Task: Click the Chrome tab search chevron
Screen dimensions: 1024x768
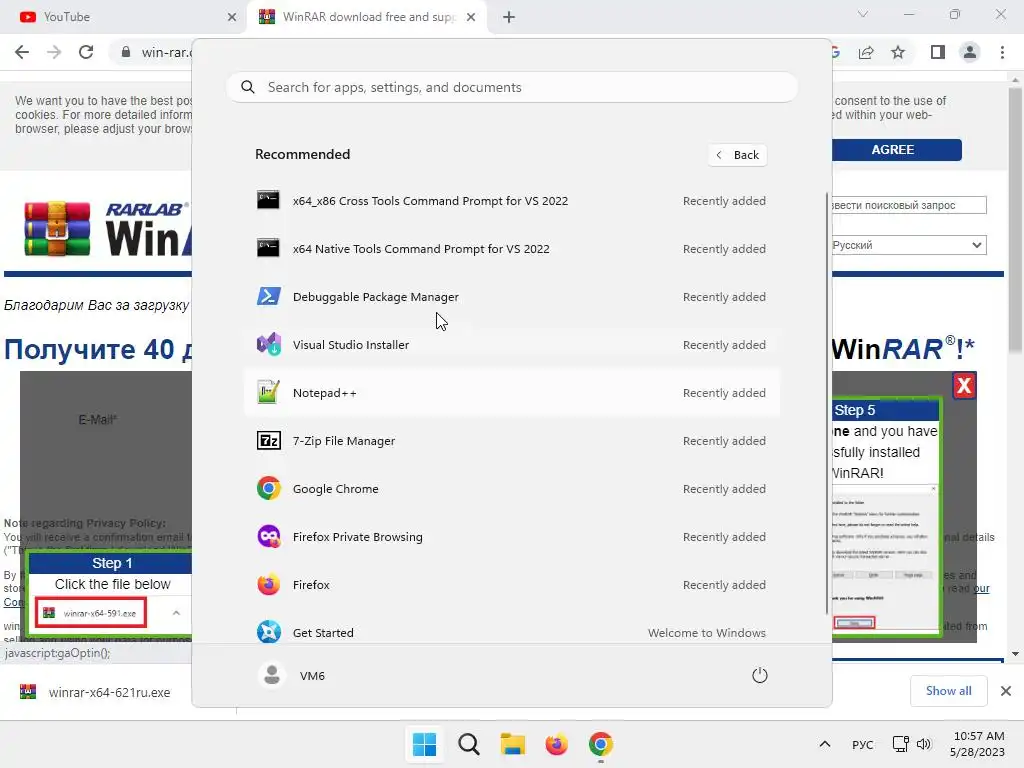Action: pos(863,14)
